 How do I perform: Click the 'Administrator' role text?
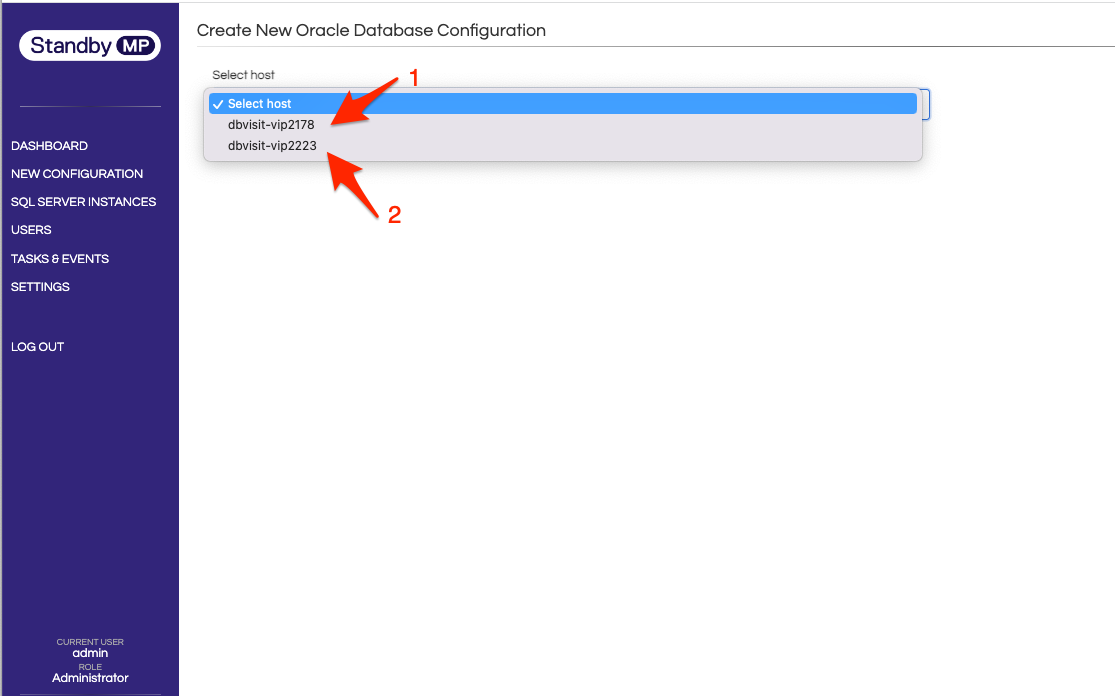(90, 678)
